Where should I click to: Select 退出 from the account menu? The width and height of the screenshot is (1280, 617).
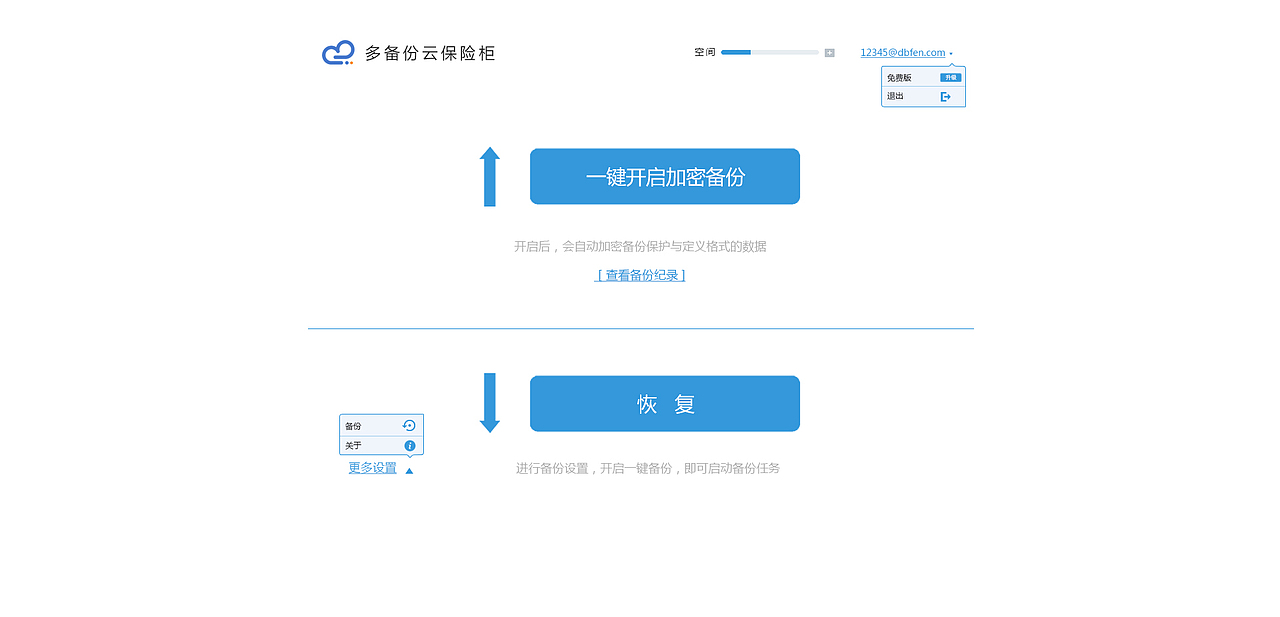tap(893, 95)
